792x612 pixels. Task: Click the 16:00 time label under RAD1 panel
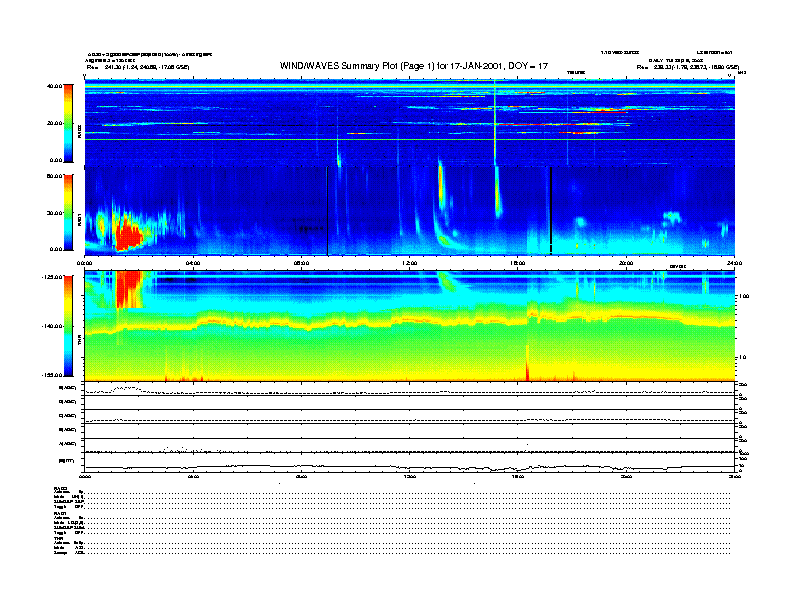click(x=518, y=263)
